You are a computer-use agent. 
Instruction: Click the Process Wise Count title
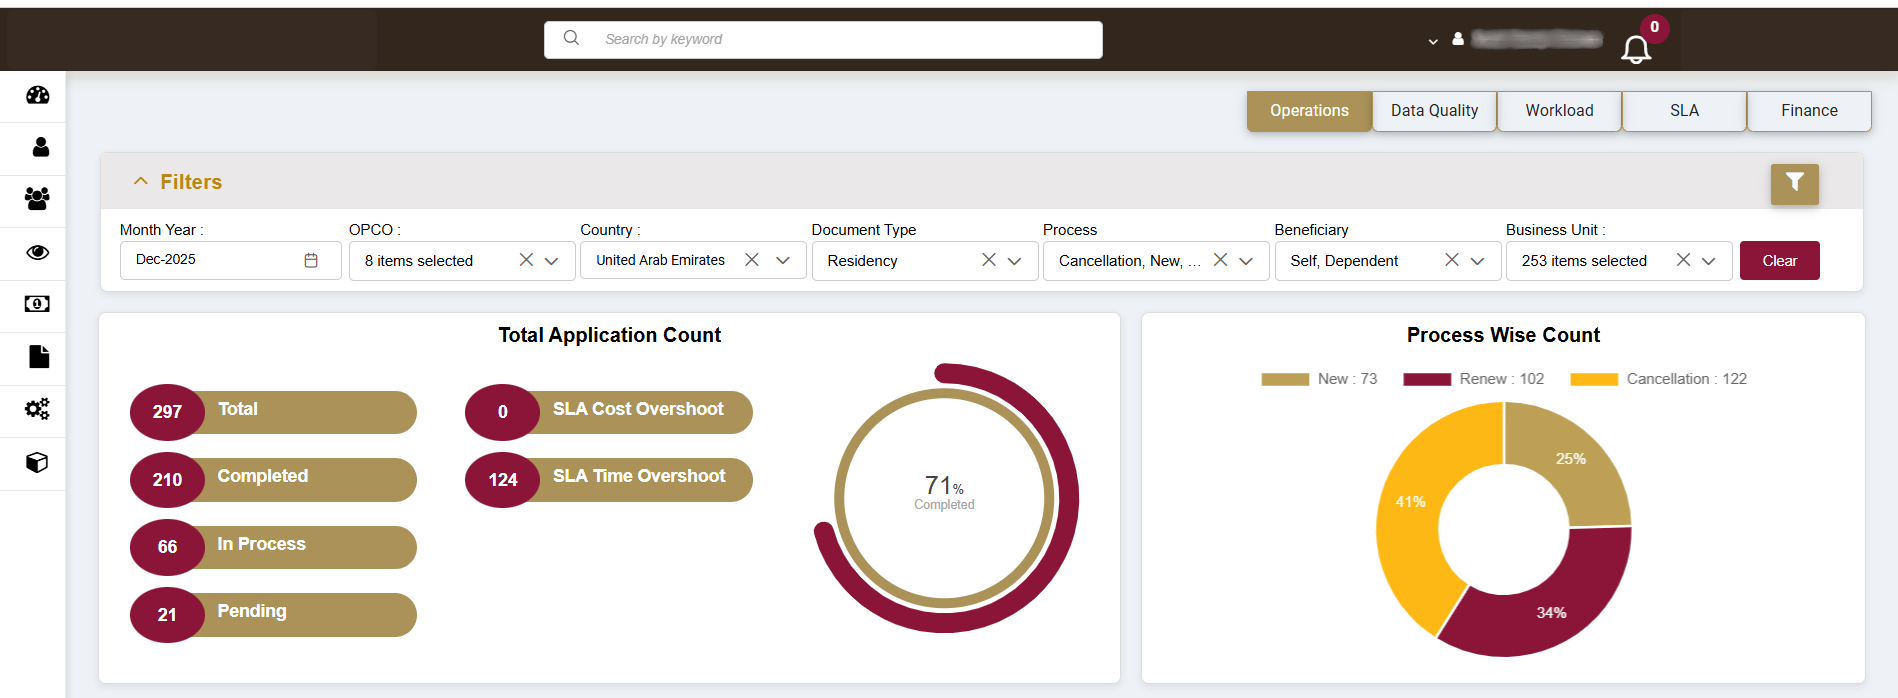pyautogui.click(x=1503, y=335)
